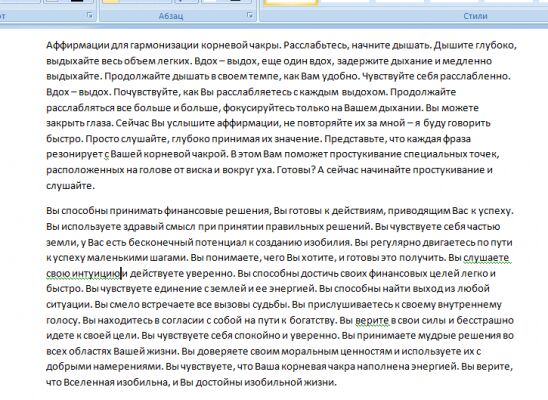The height and width of the screenshot is (400, 548).
Task: Click the word "фокусируйтесь"
Action: tap(259, 108)
